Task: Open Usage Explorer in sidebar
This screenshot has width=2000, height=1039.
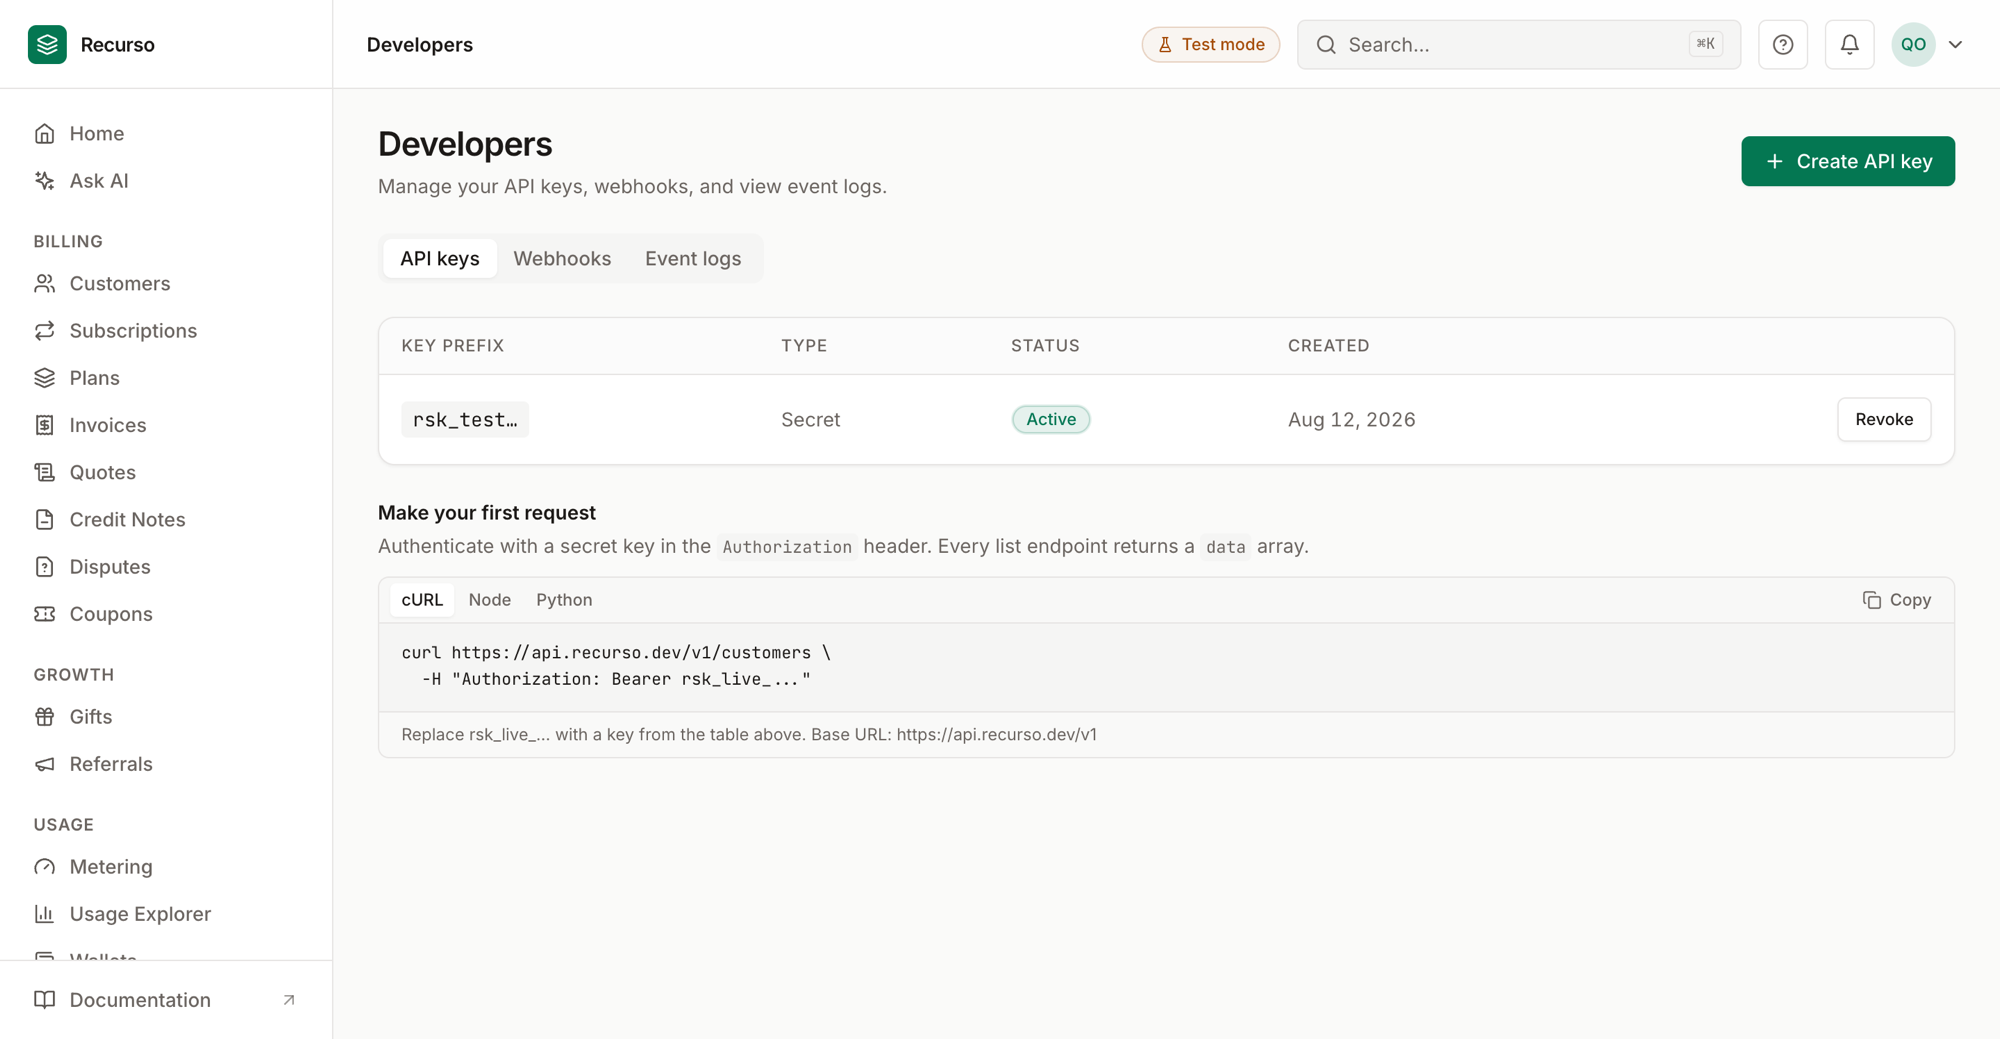Action: pos(140,914)
